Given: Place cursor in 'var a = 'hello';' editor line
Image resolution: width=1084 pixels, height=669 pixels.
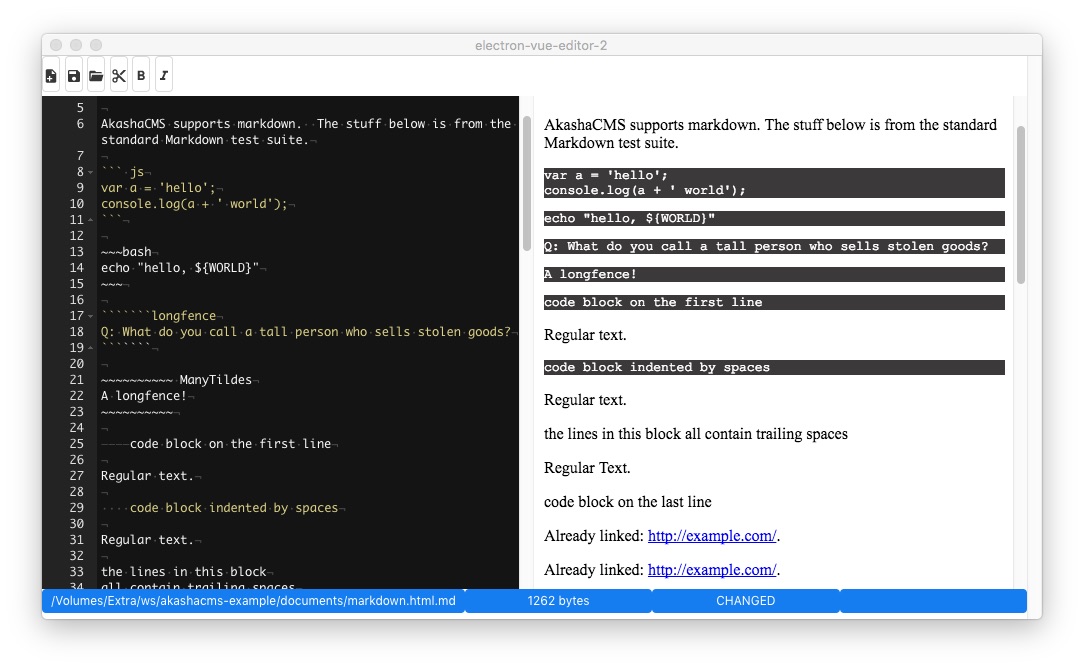Looking at the screenshot, I should pyautogui.click(x=158, y=188).
